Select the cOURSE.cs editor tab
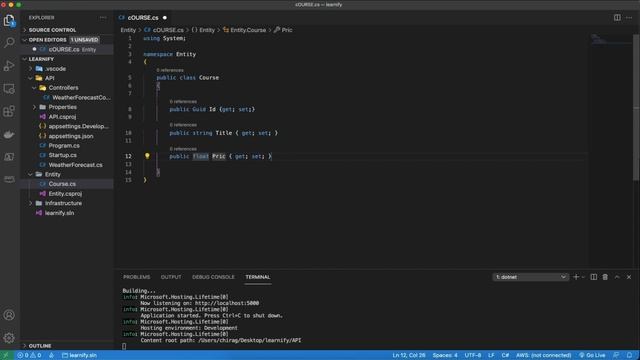 (x=142, y=18)
